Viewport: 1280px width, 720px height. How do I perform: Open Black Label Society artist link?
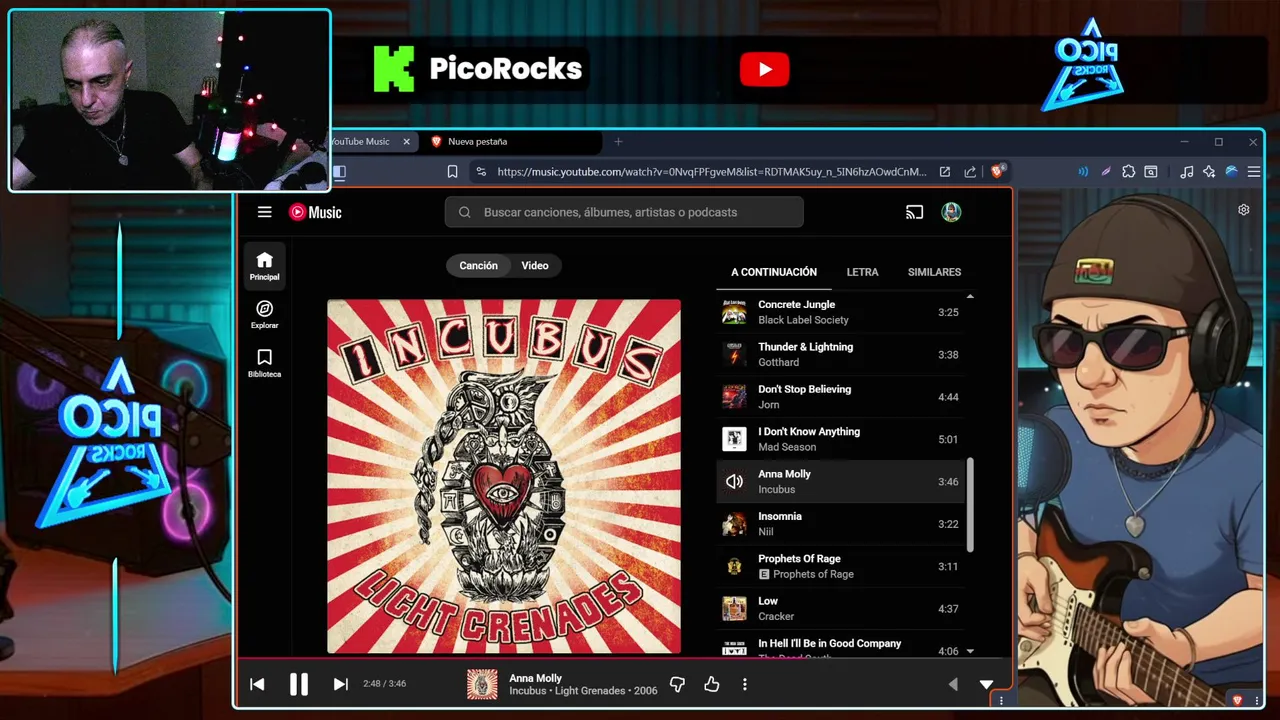coord(803,320)
